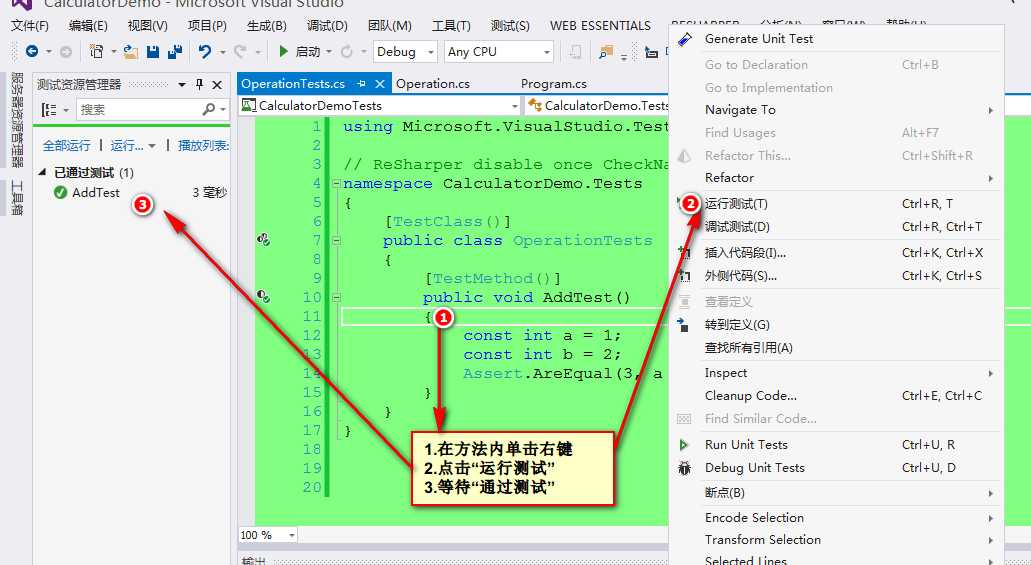Switch to the Program.cs tab
The image size is (1031, 565).
(554, 84)
